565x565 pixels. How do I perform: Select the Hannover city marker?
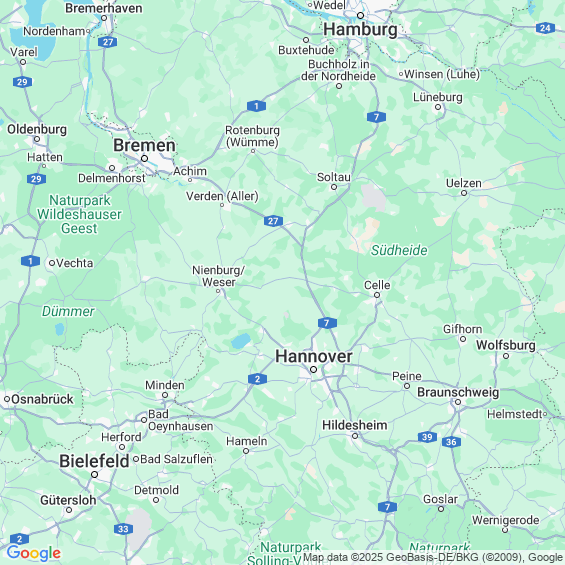tap(313, 369)
